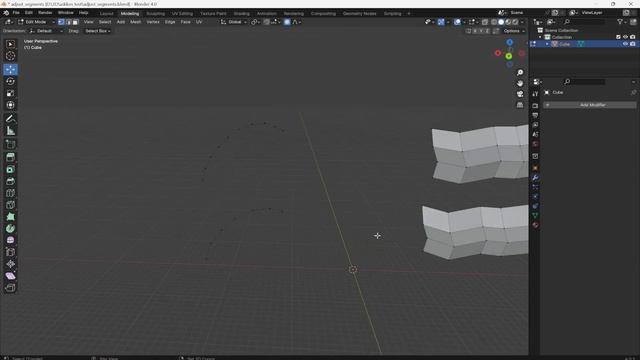This screenshot has height=360, width=640.
Task: Uncheck the Collection exclude checkbox
Action: (x=618, y=37)
